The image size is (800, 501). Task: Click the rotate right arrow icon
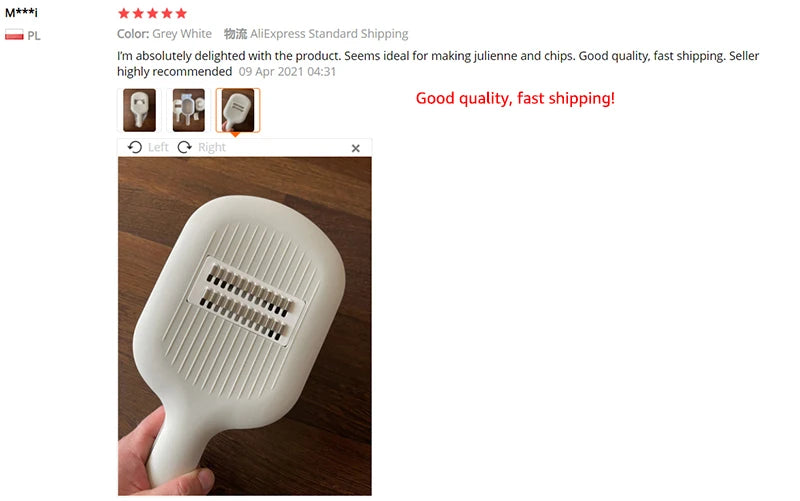[185, 147]
